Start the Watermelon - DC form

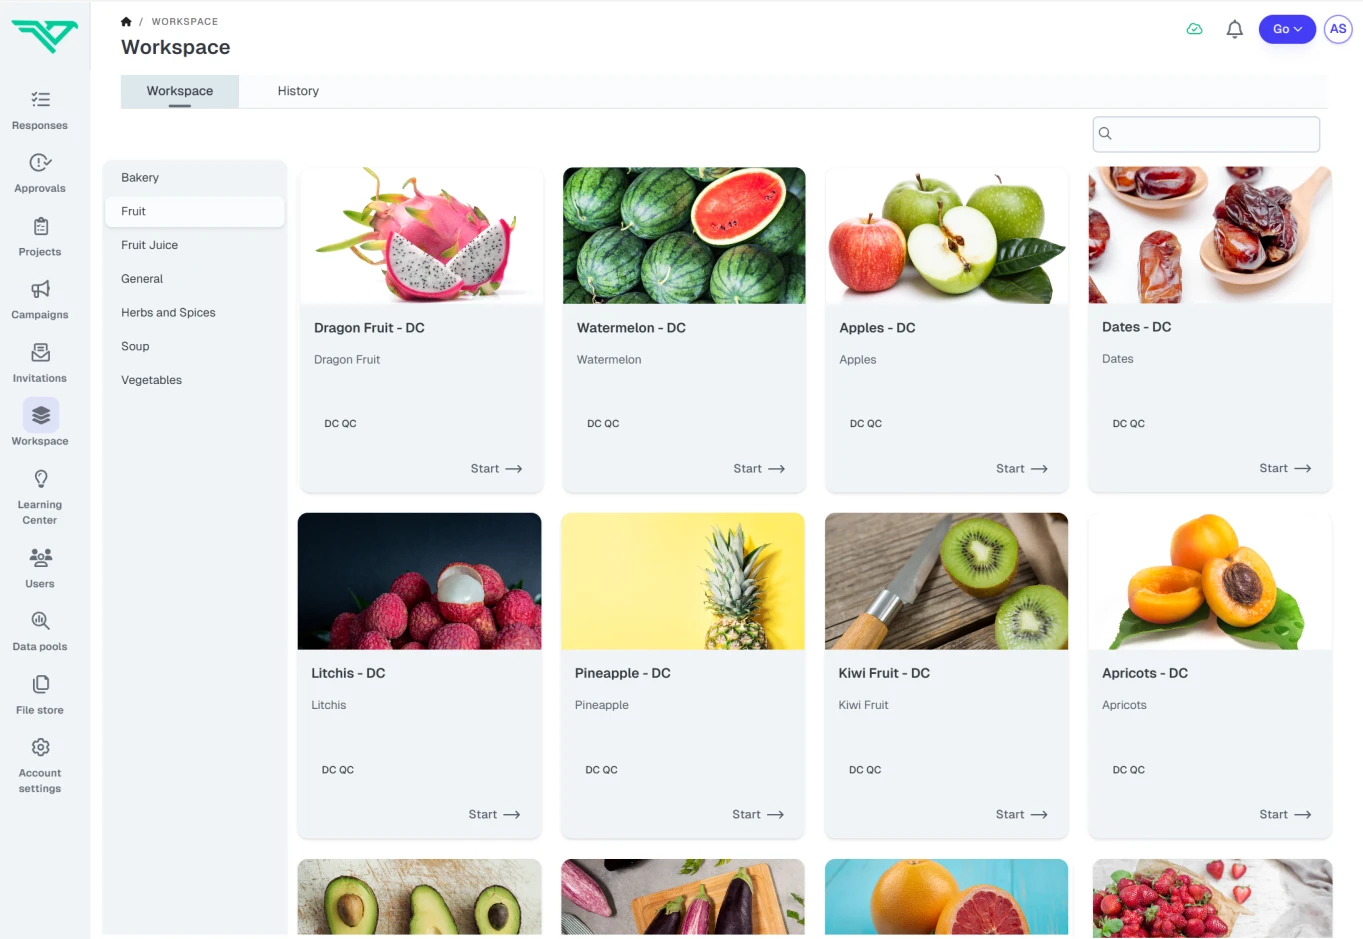(x=759, y=469)
